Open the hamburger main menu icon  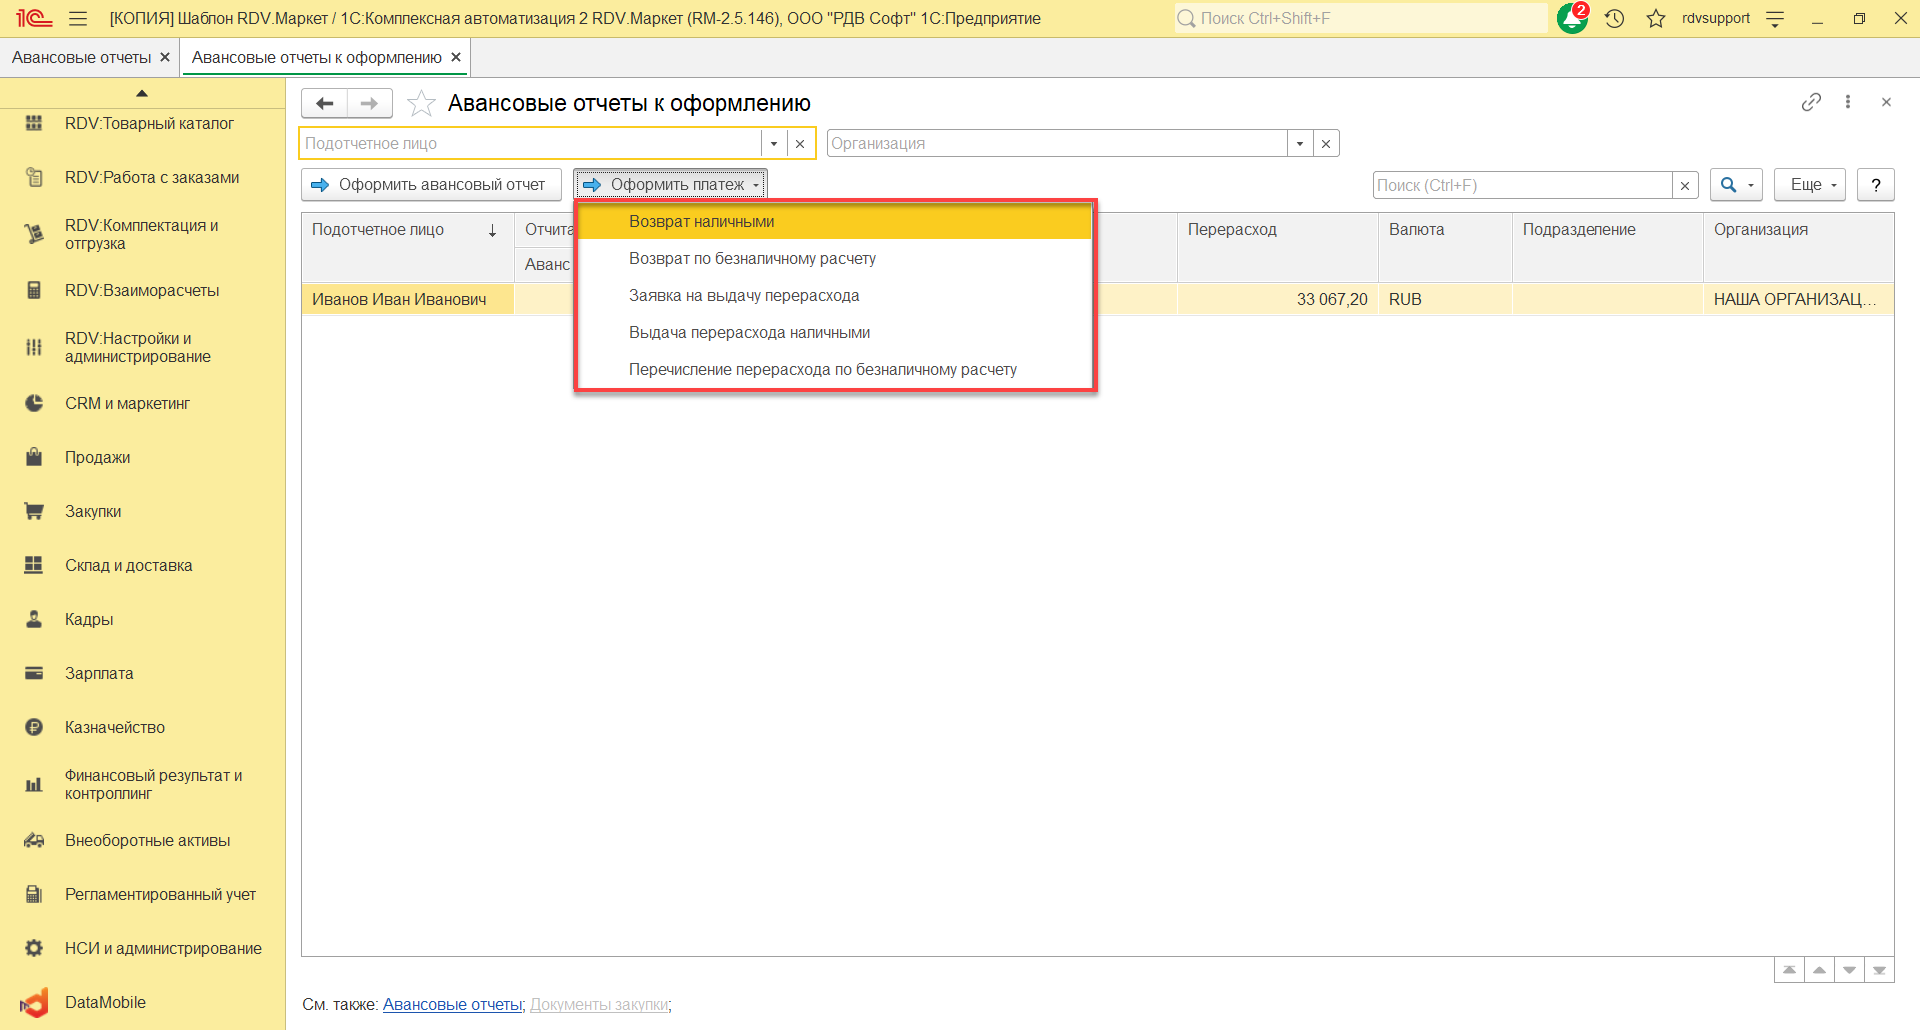(78, 19)
